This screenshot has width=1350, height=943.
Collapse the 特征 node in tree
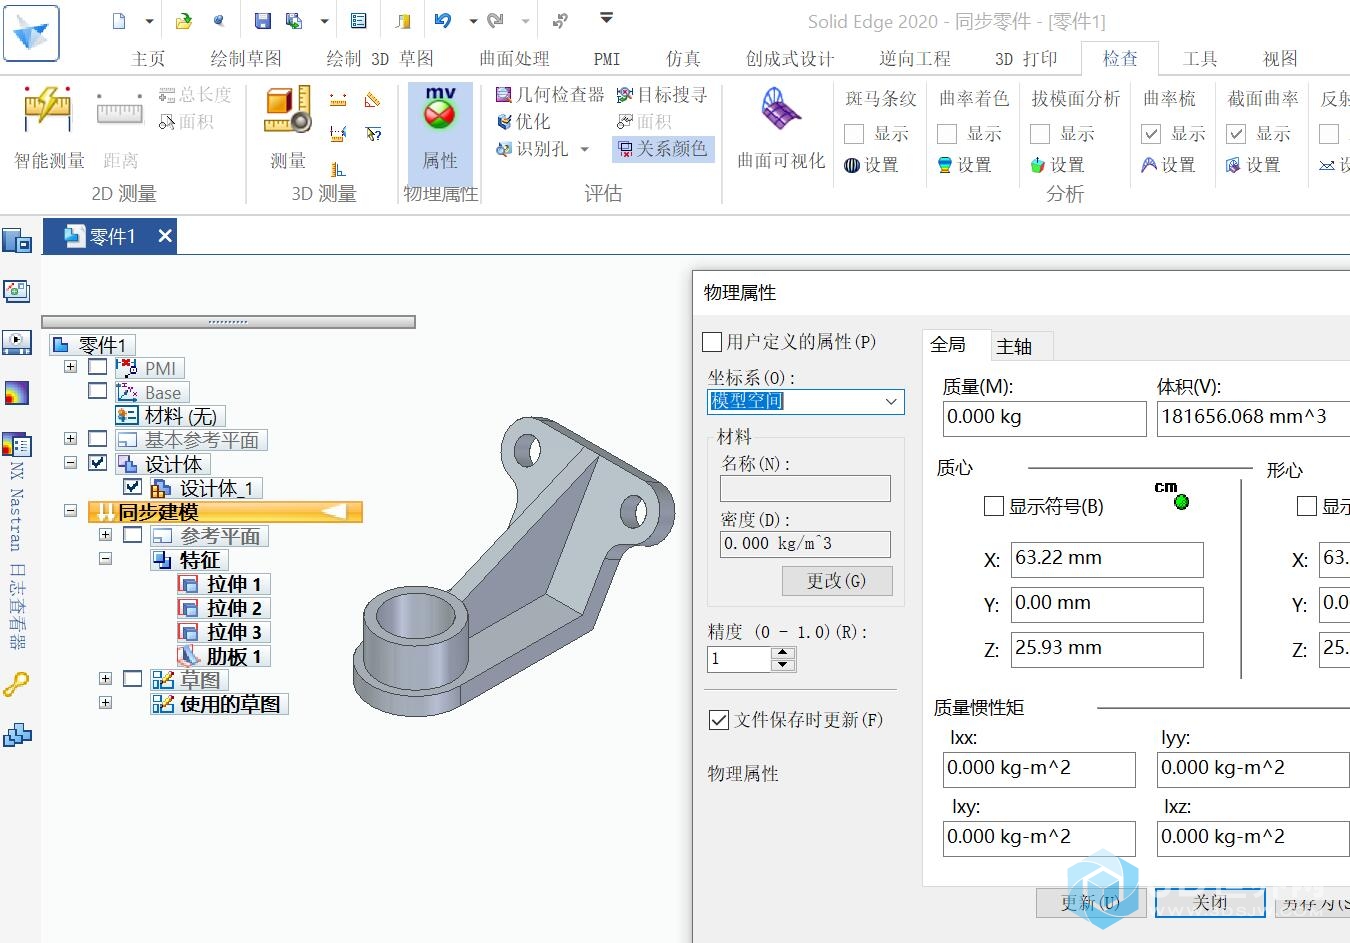tap(105, 559)
